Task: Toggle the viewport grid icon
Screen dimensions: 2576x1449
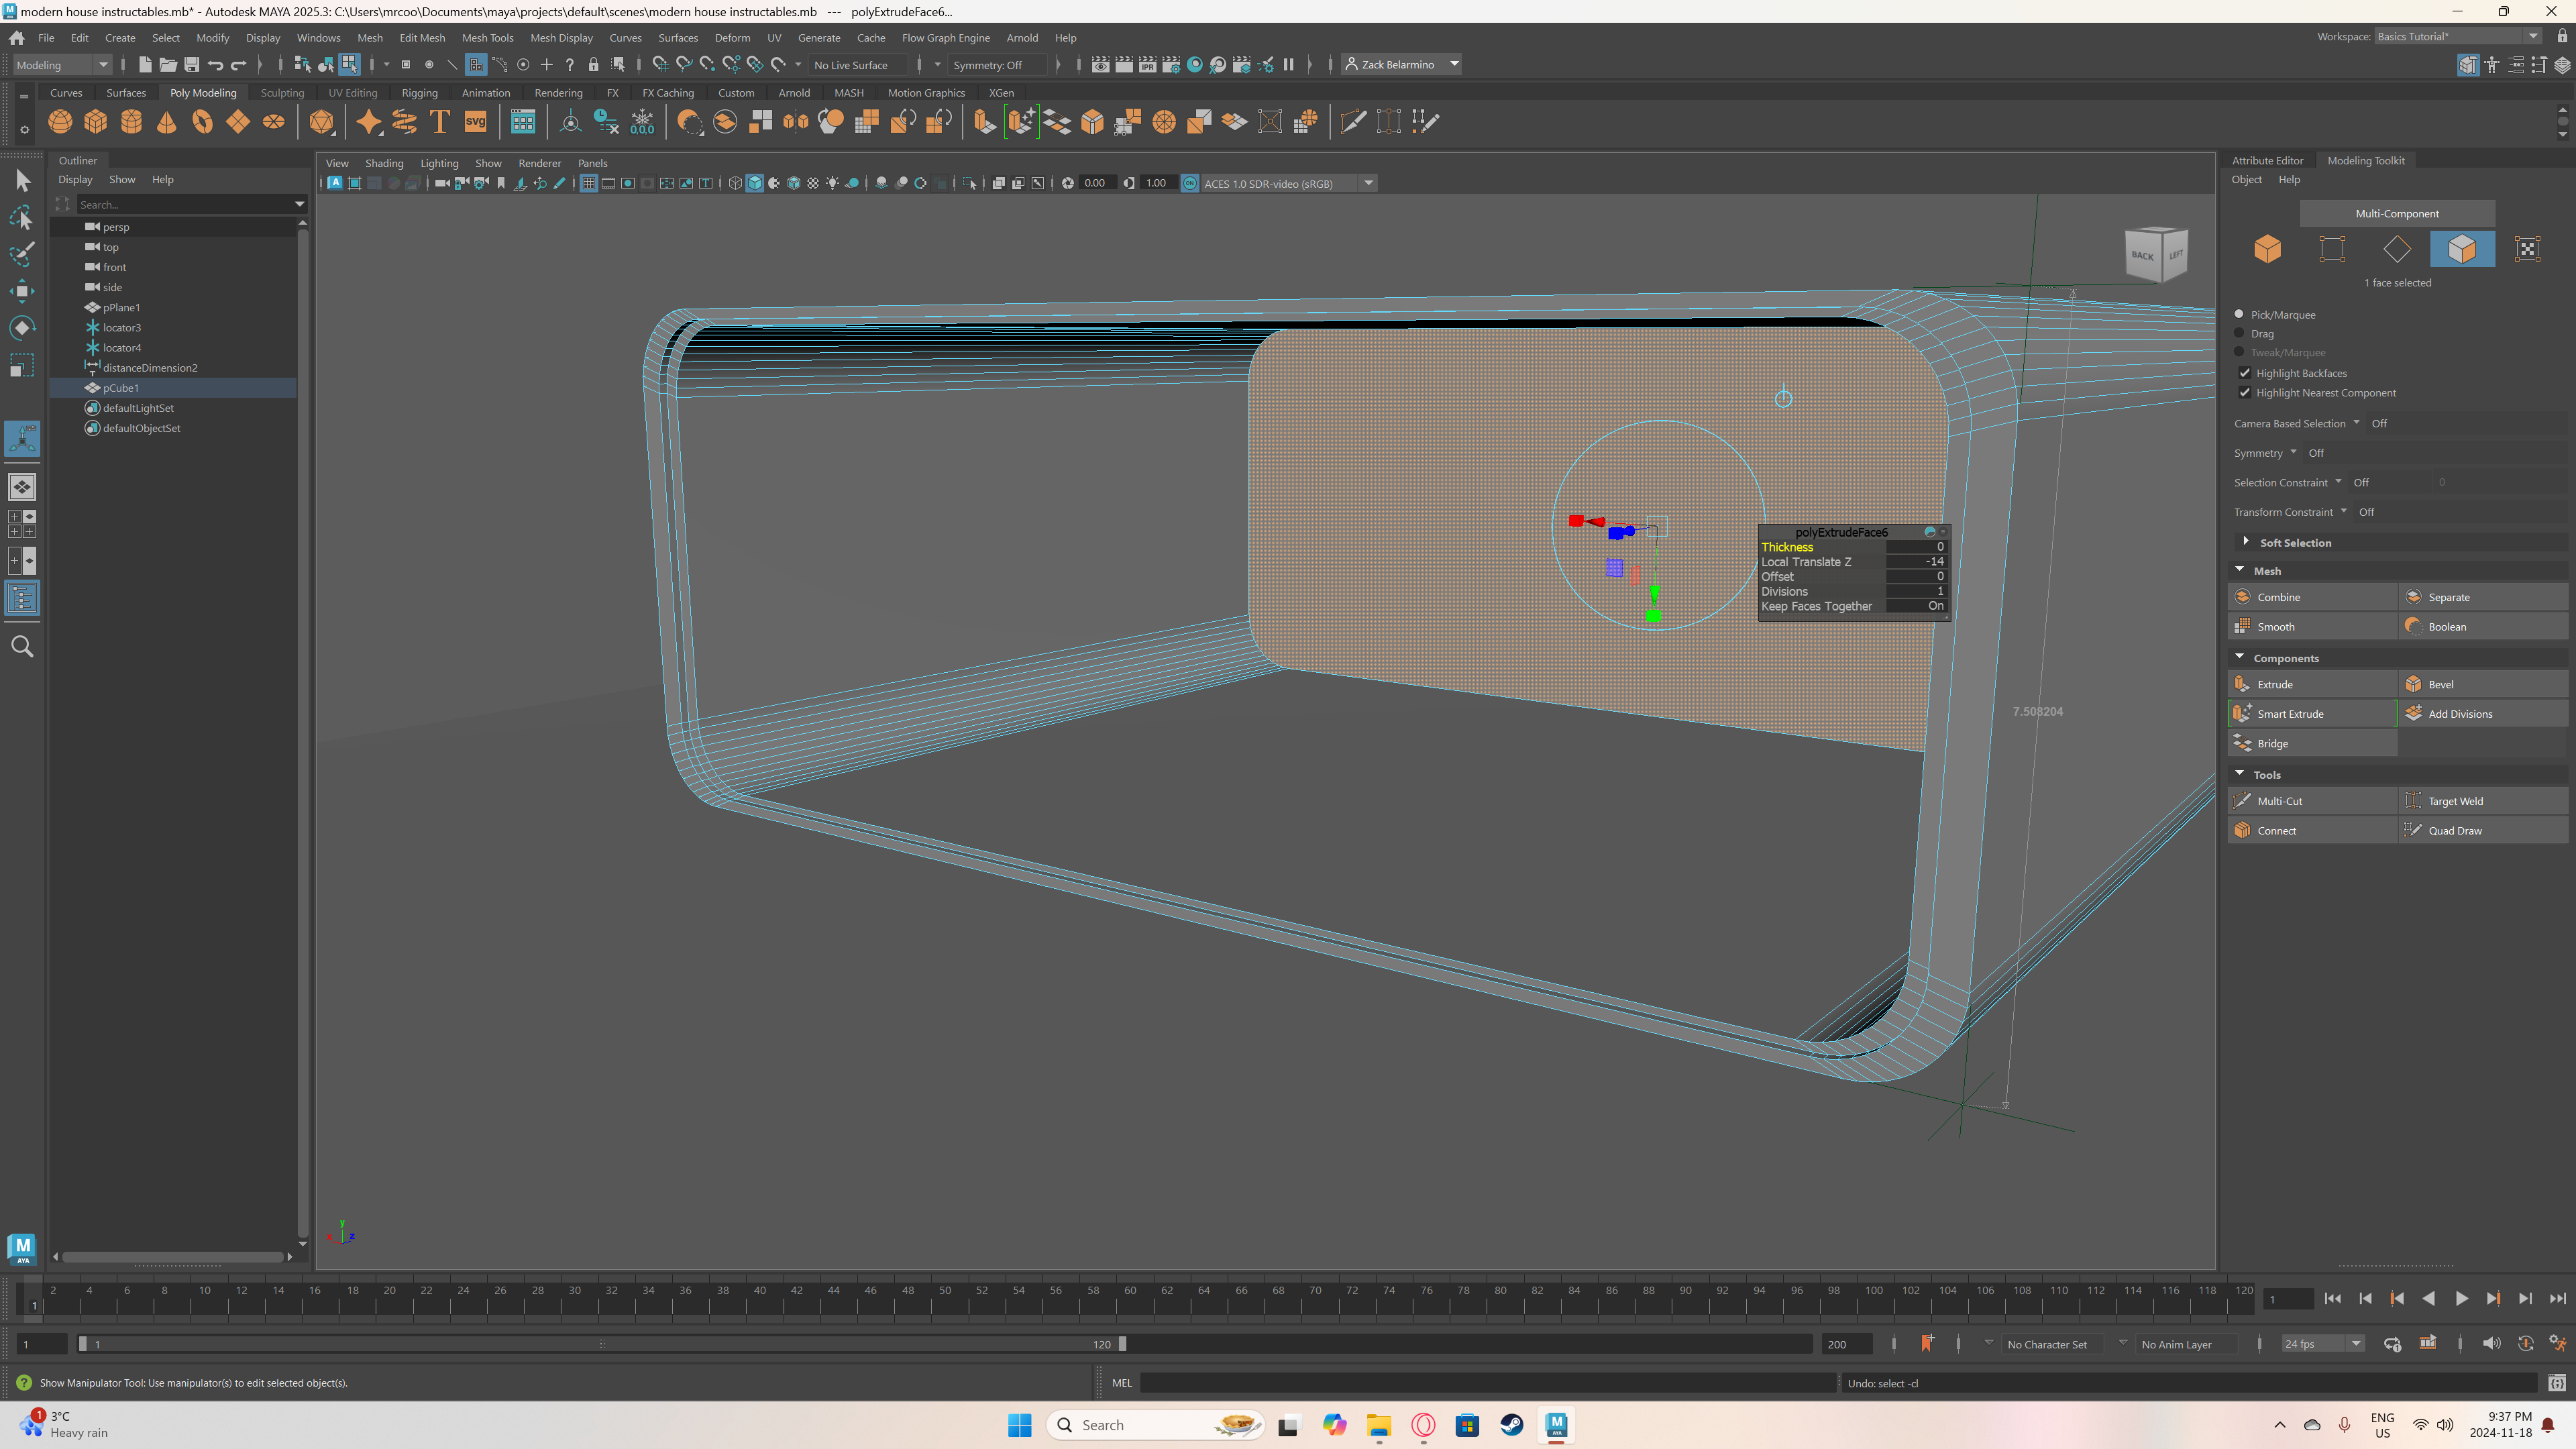Action: tap(588, 183)
